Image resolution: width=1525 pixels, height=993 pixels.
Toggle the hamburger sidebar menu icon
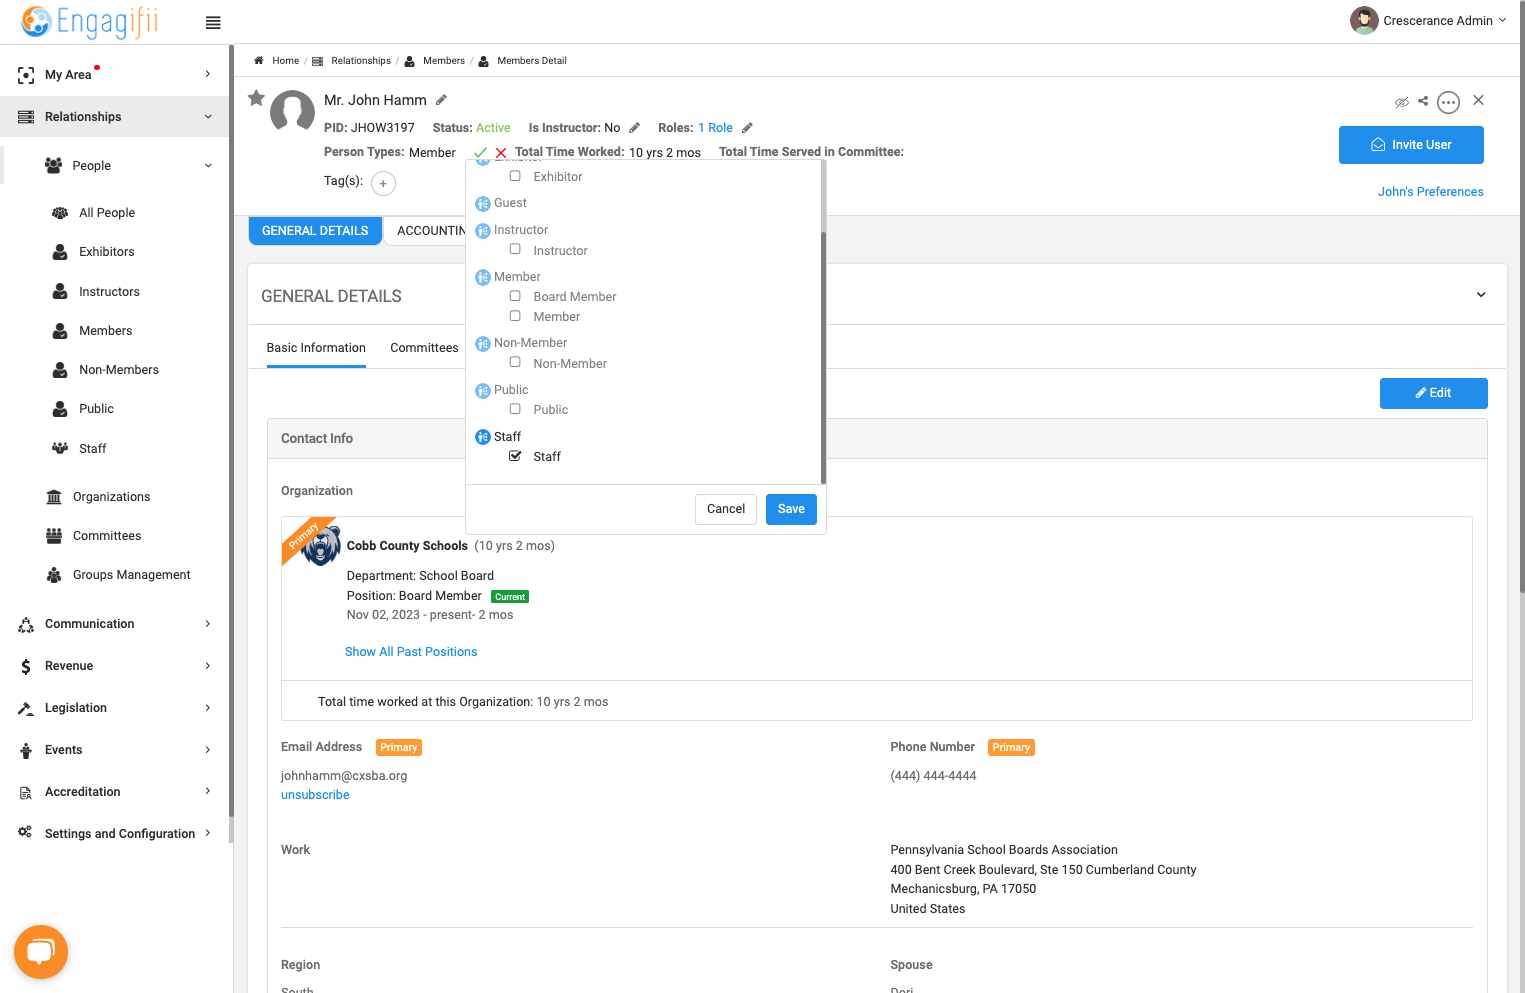click(213, 22)
